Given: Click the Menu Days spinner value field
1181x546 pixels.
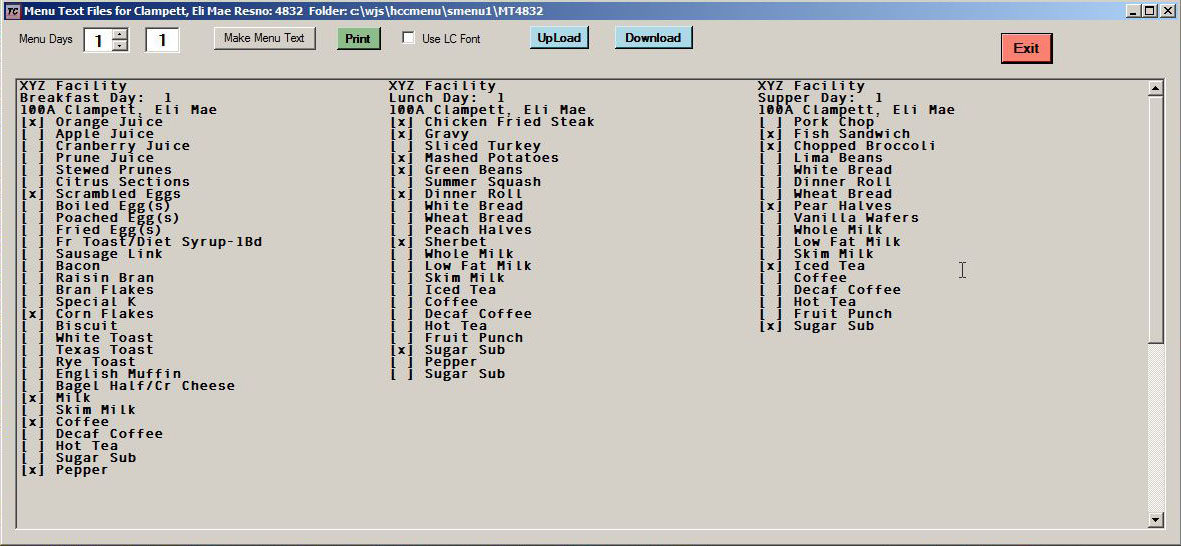Looking at the screenshot, I should [x=98, y=40].
